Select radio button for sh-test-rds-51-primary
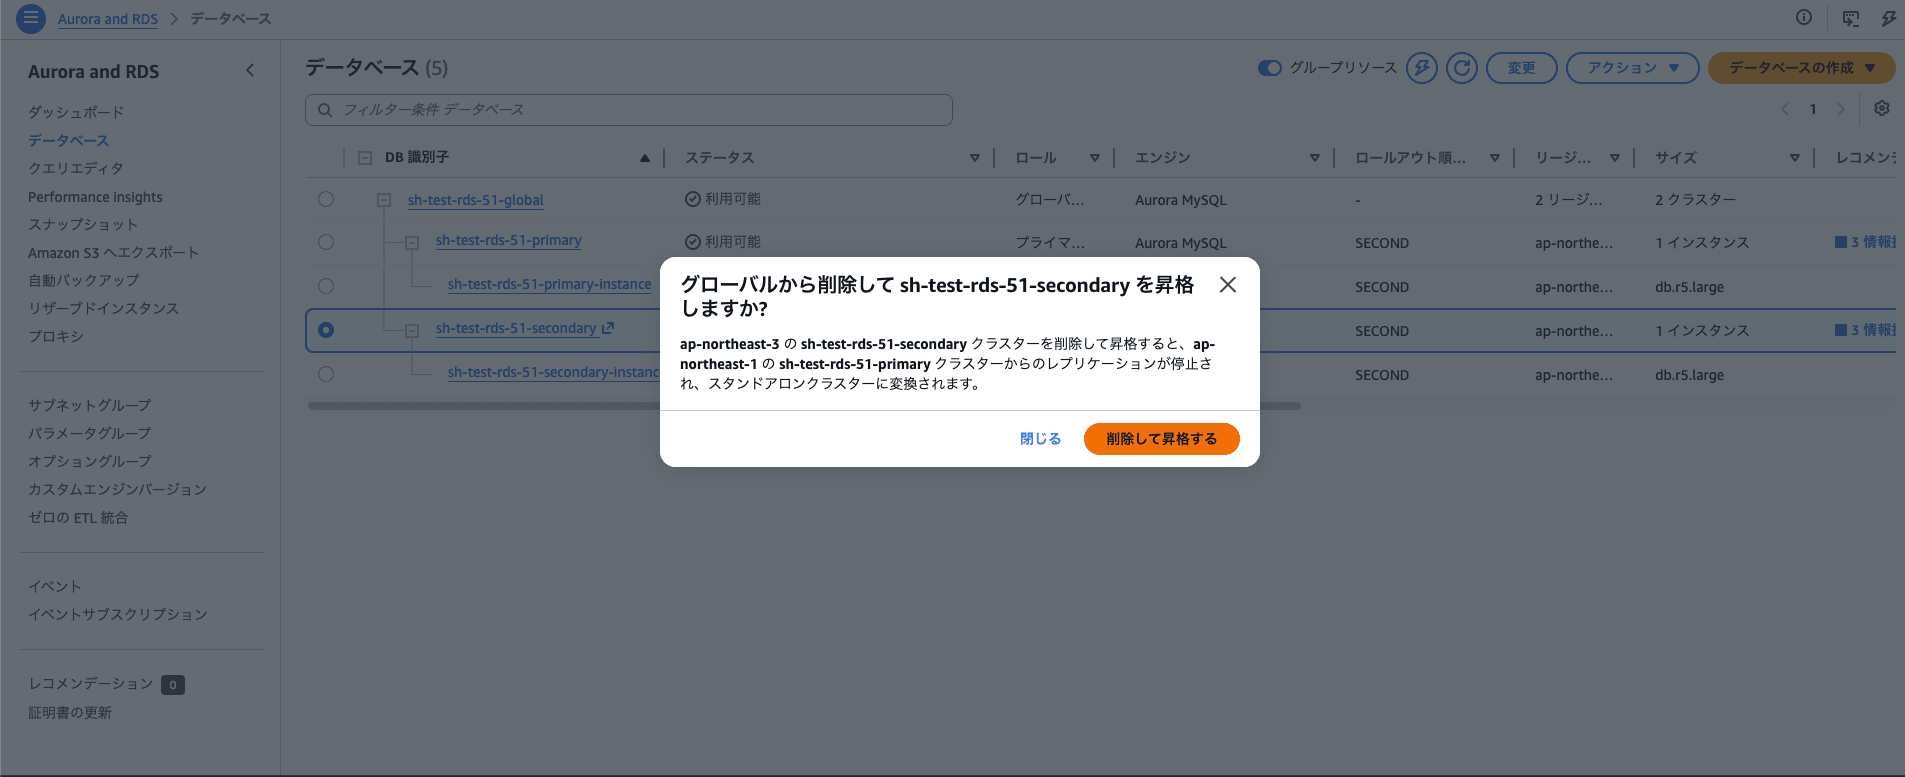Viewport: 1905px width, 777px height. [326, 242]
